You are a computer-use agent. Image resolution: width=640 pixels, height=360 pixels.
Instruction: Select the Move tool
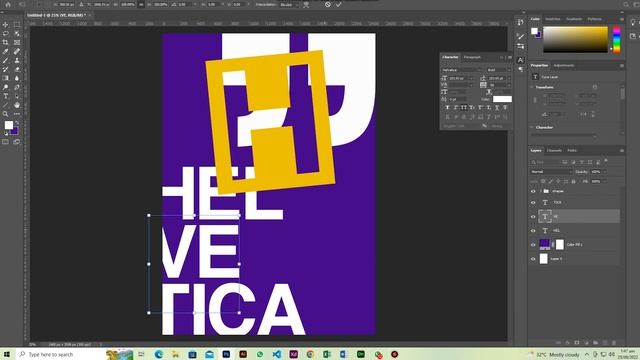click(x=5, y=24)
